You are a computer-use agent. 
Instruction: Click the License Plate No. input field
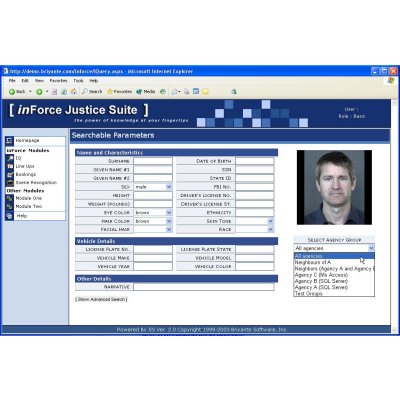tap(153, 249)
